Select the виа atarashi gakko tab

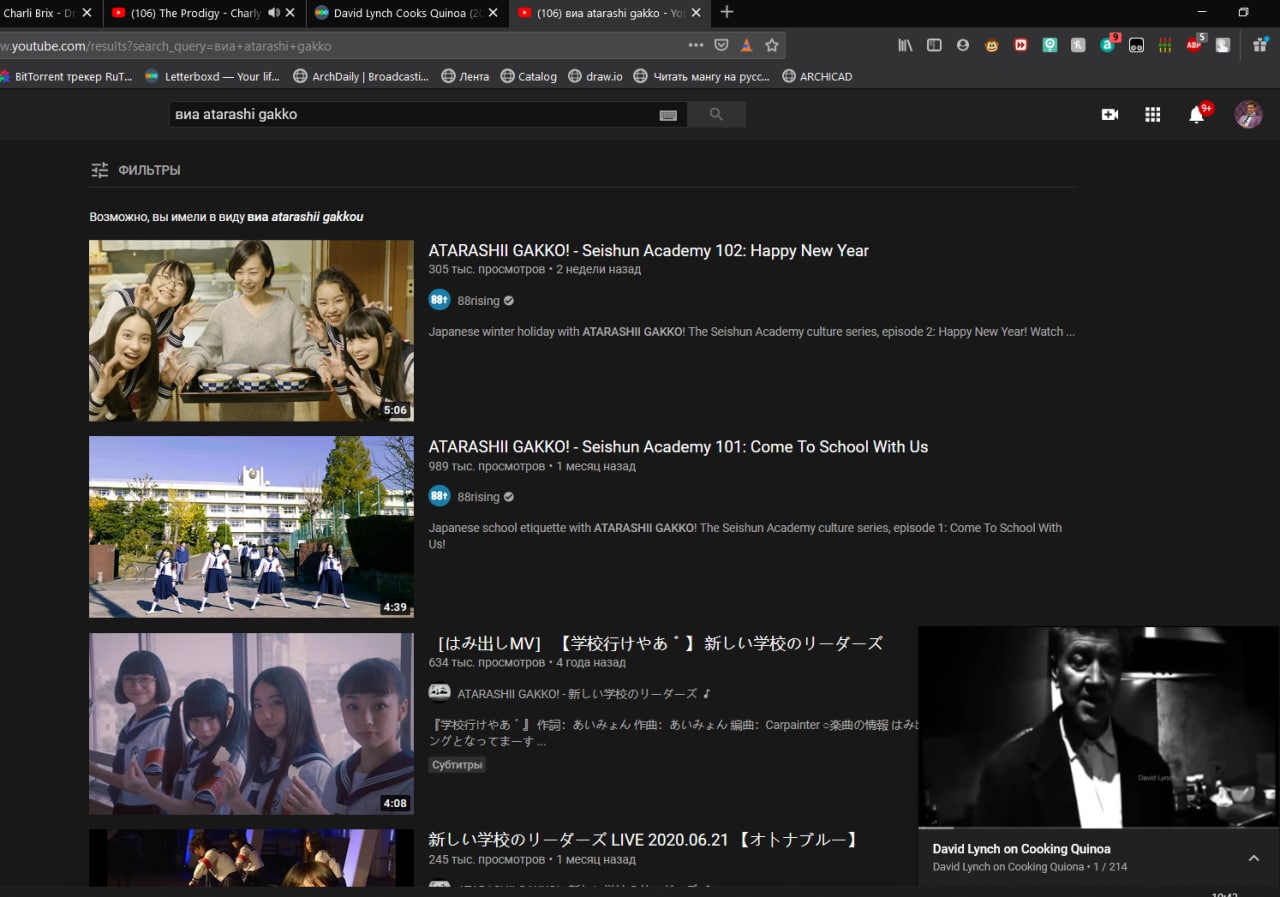point(610,13)
